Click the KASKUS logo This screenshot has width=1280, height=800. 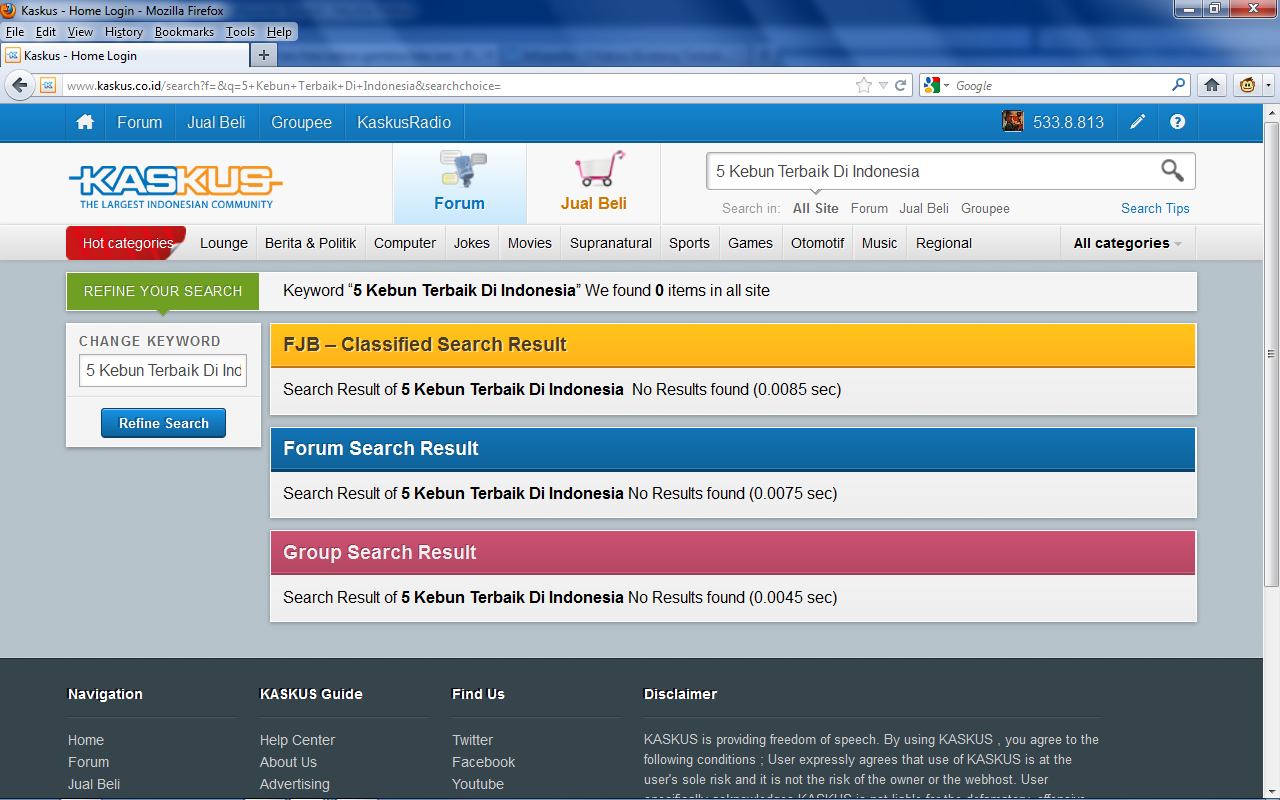pyautogui.click(x=176, y=186)
